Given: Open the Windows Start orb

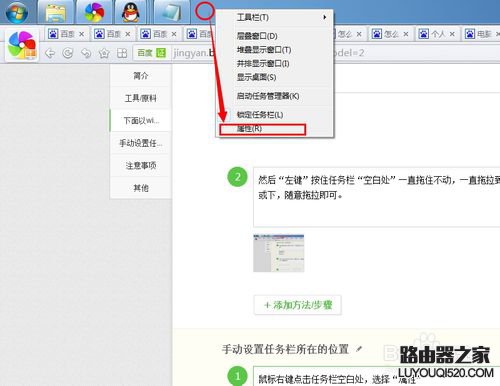Looking at the screenshot, I should click(x=17, y=12).
